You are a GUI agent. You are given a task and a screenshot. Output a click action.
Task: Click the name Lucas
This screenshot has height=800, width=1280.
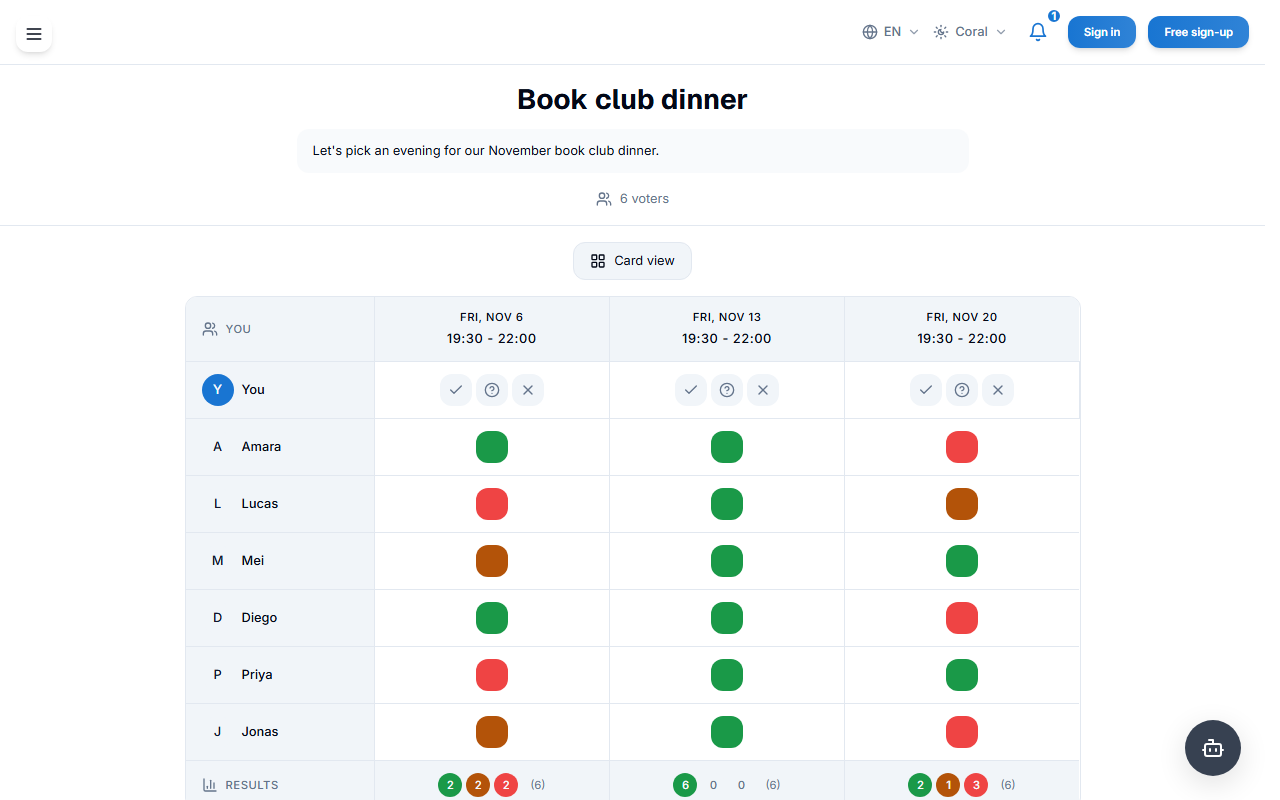(x=260, y=504)
